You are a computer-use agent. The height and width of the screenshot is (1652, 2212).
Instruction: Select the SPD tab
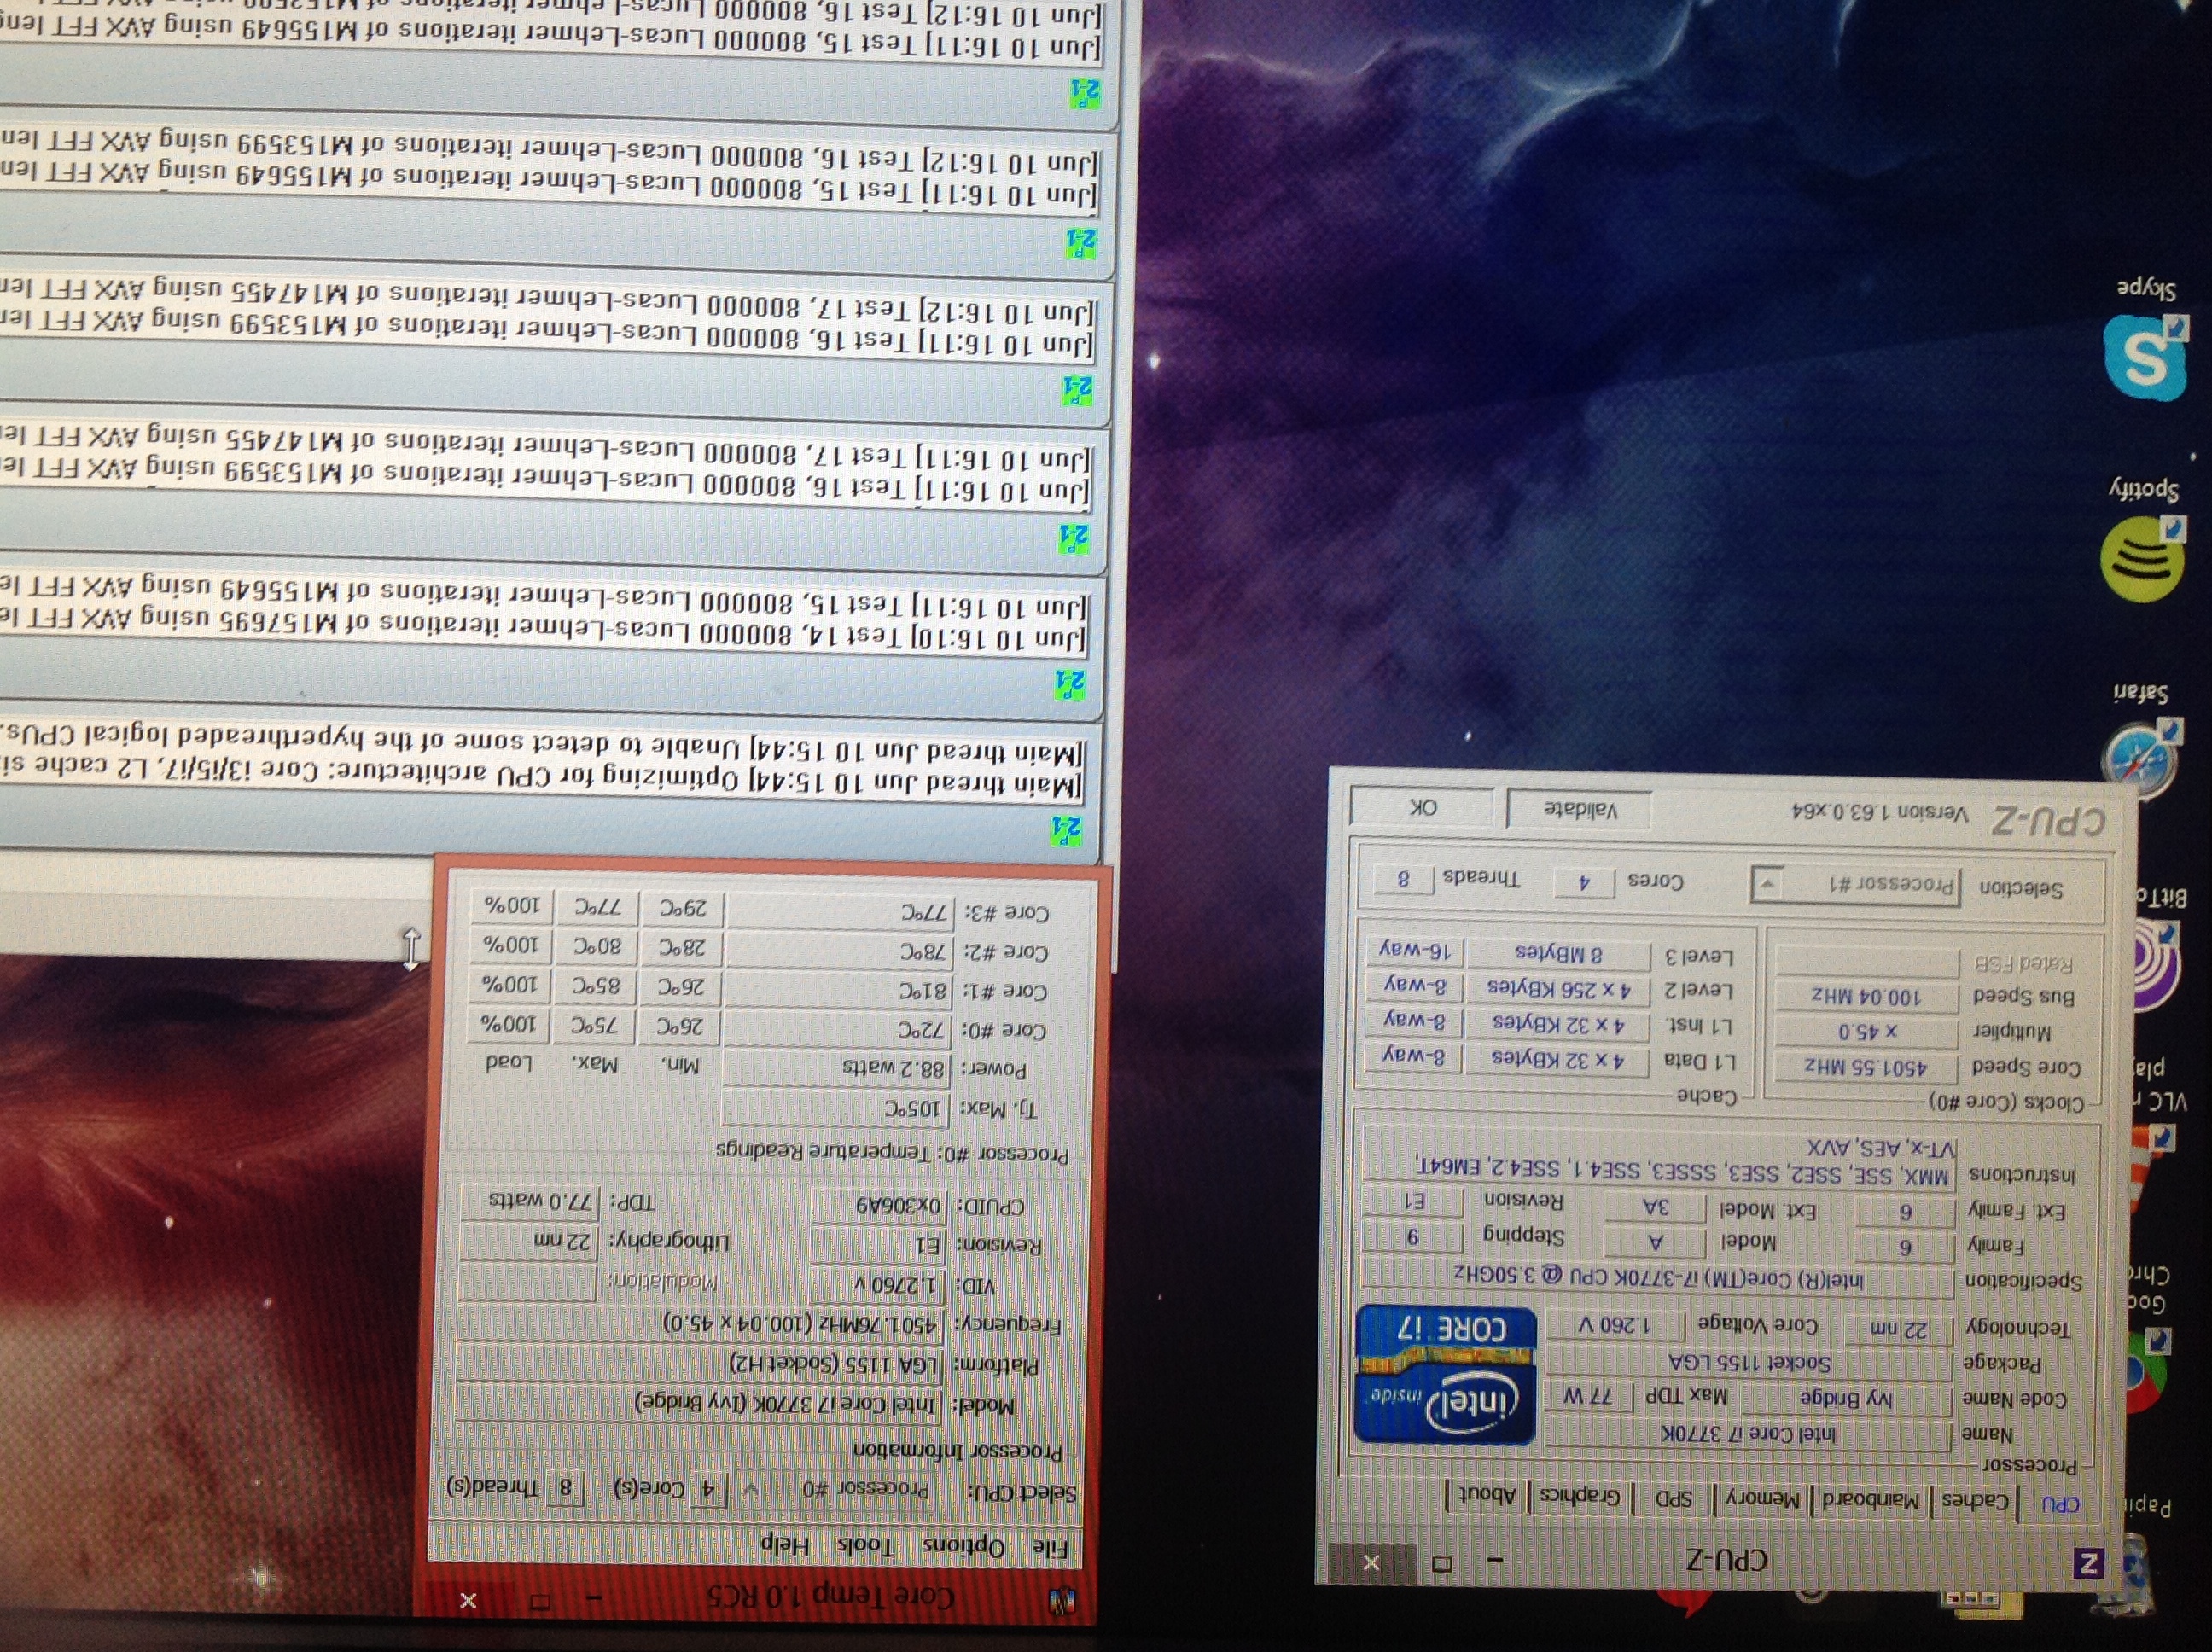[x=1673, y=1497]
